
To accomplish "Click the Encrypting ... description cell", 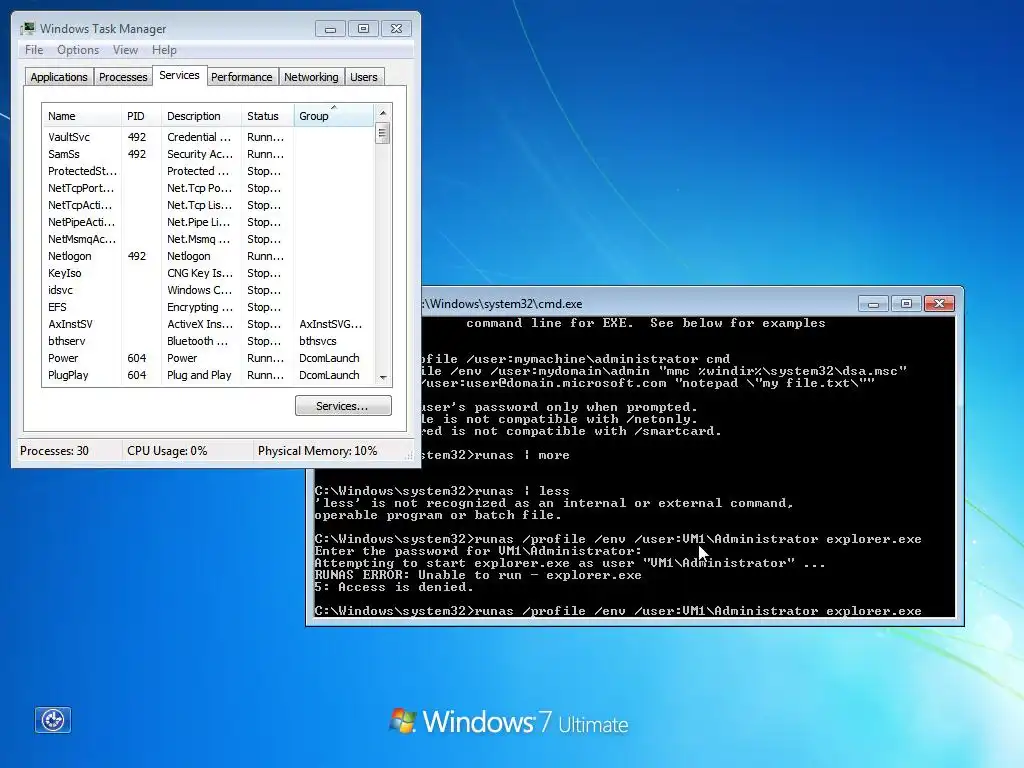I will coord(200,307).
